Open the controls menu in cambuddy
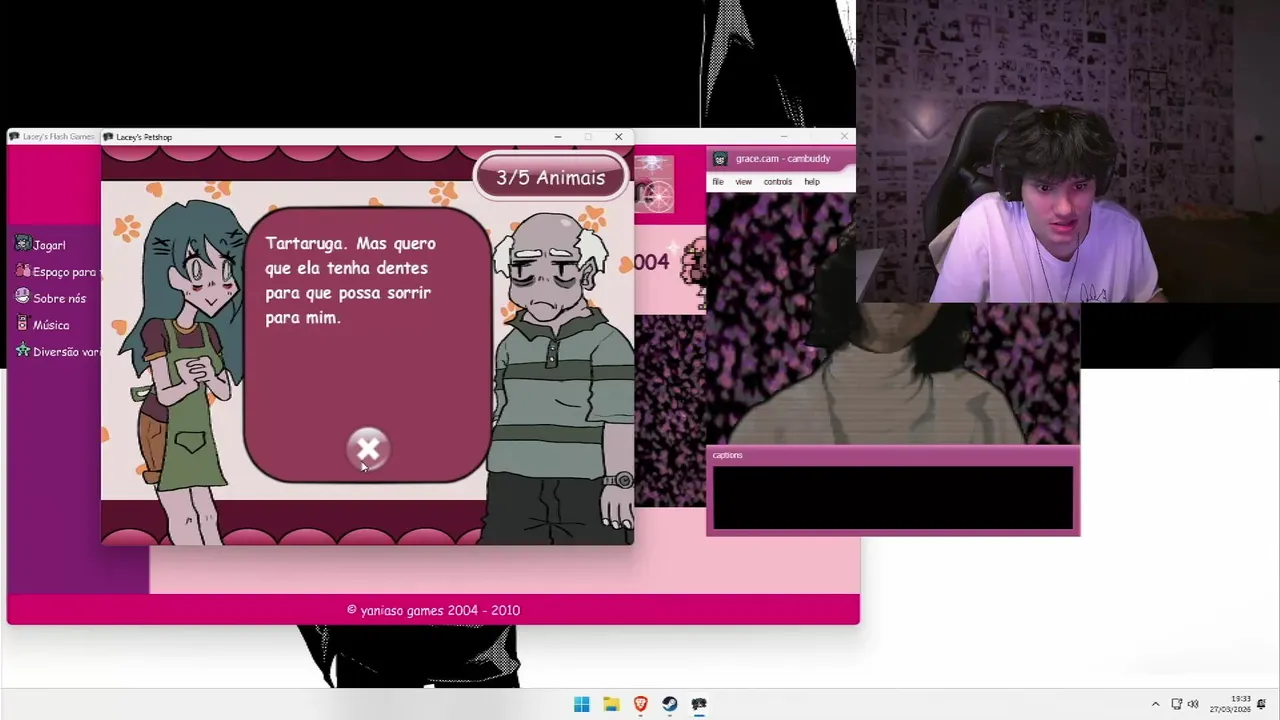This screenshot has width=1280, height=720. point(777,182)
